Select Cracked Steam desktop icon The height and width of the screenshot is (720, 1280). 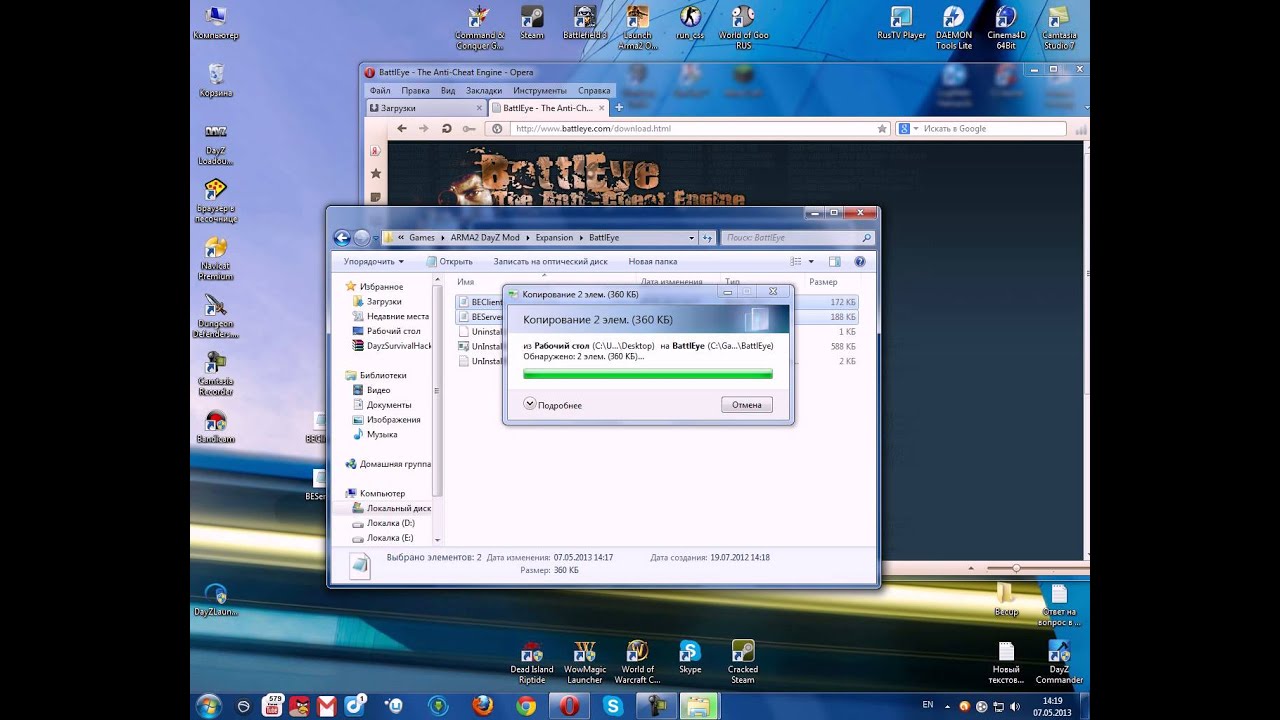[x=743, y=662]
